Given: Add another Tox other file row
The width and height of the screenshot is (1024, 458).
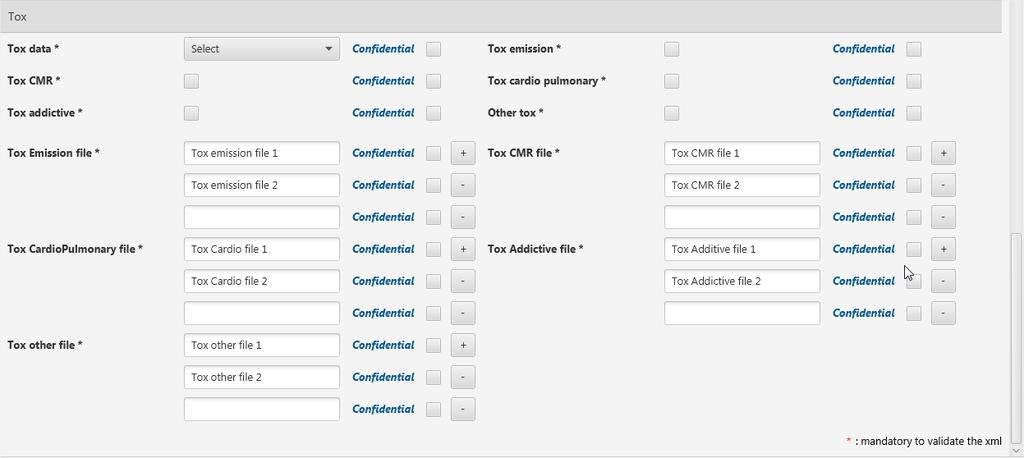Looking at the screenshot, I should (x=462, y=346).
